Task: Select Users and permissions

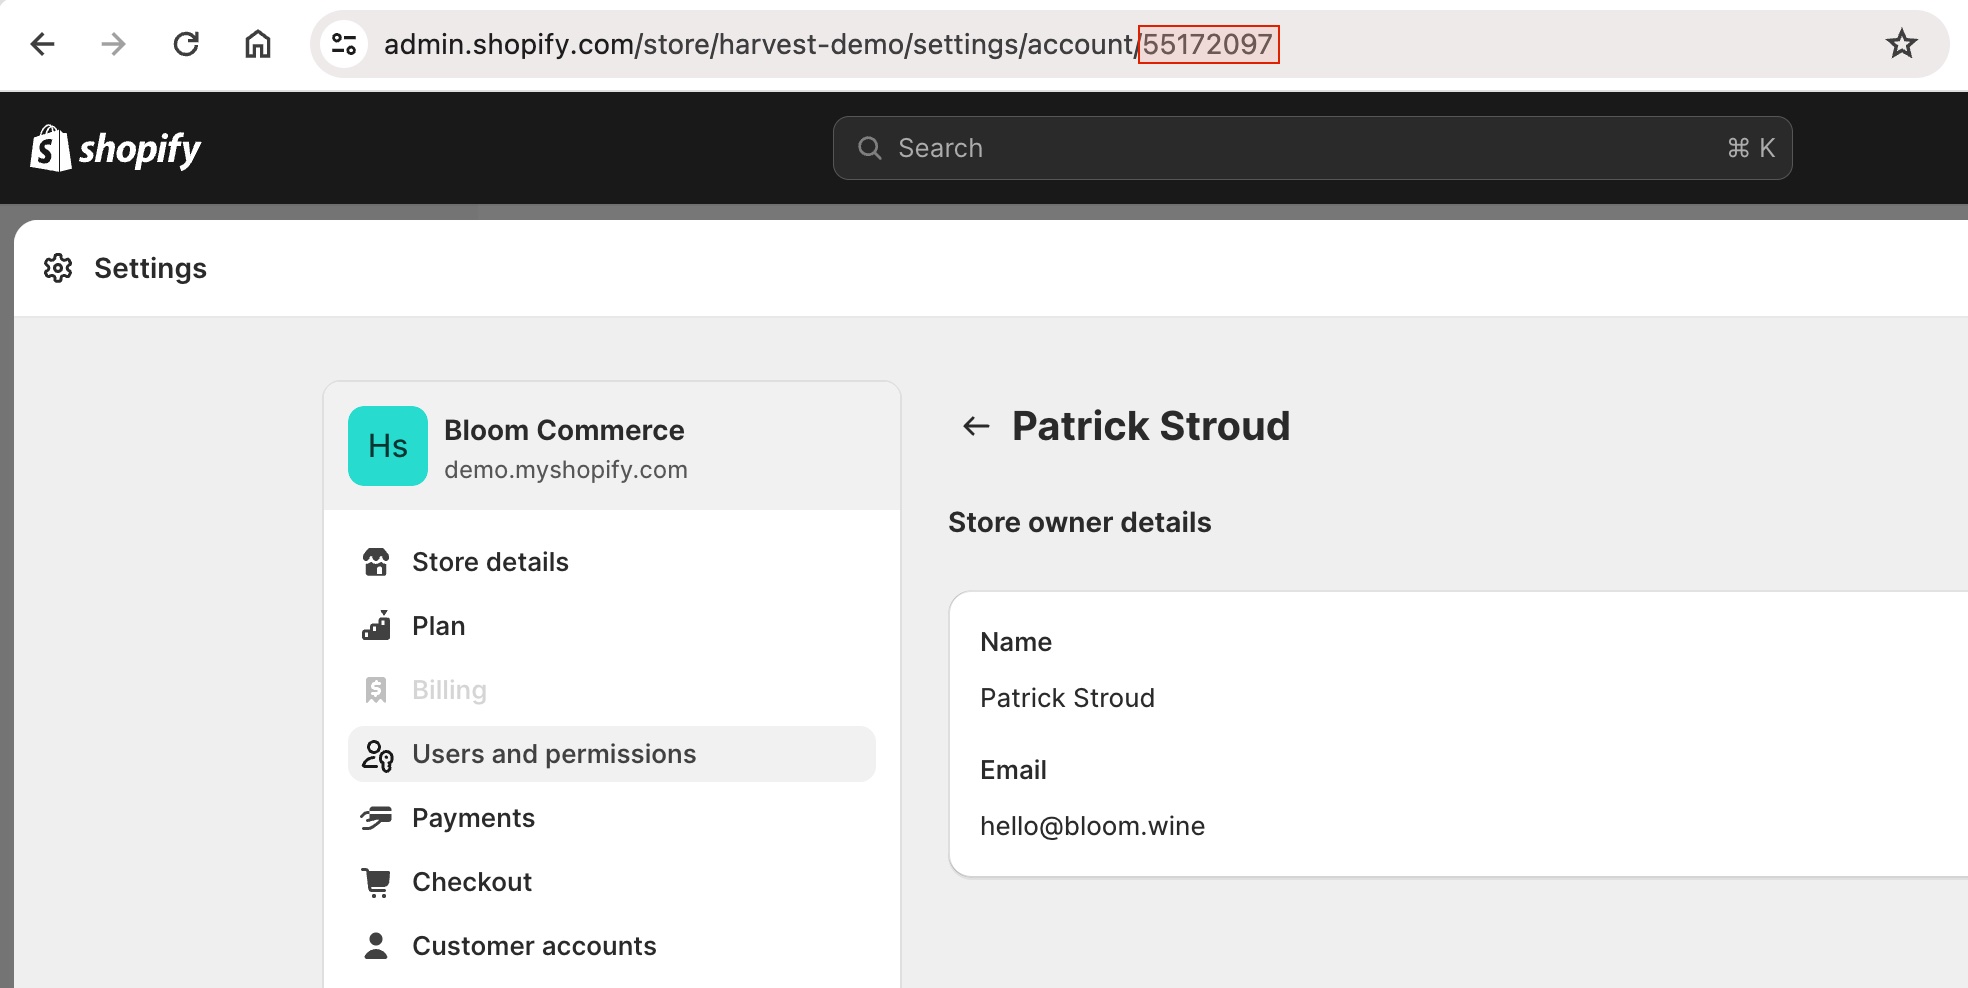Action: pos(554,754)
